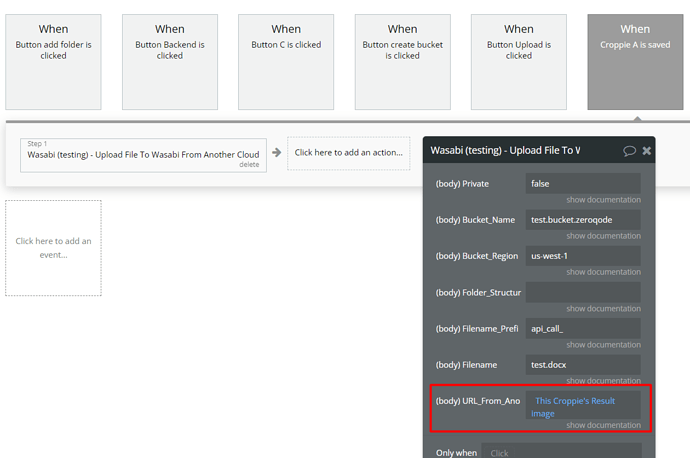Select the 'Button Upload is clicked' event
Viewport: 690px width, 458px height.
coord(519,62)
